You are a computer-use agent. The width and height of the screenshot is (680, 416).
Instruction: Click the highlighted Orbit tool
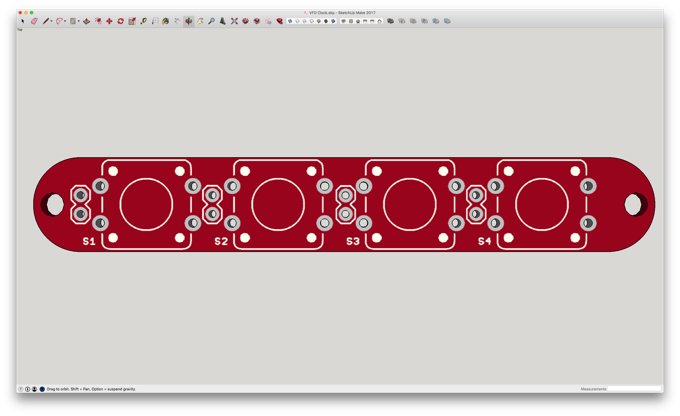coord(188,21)
